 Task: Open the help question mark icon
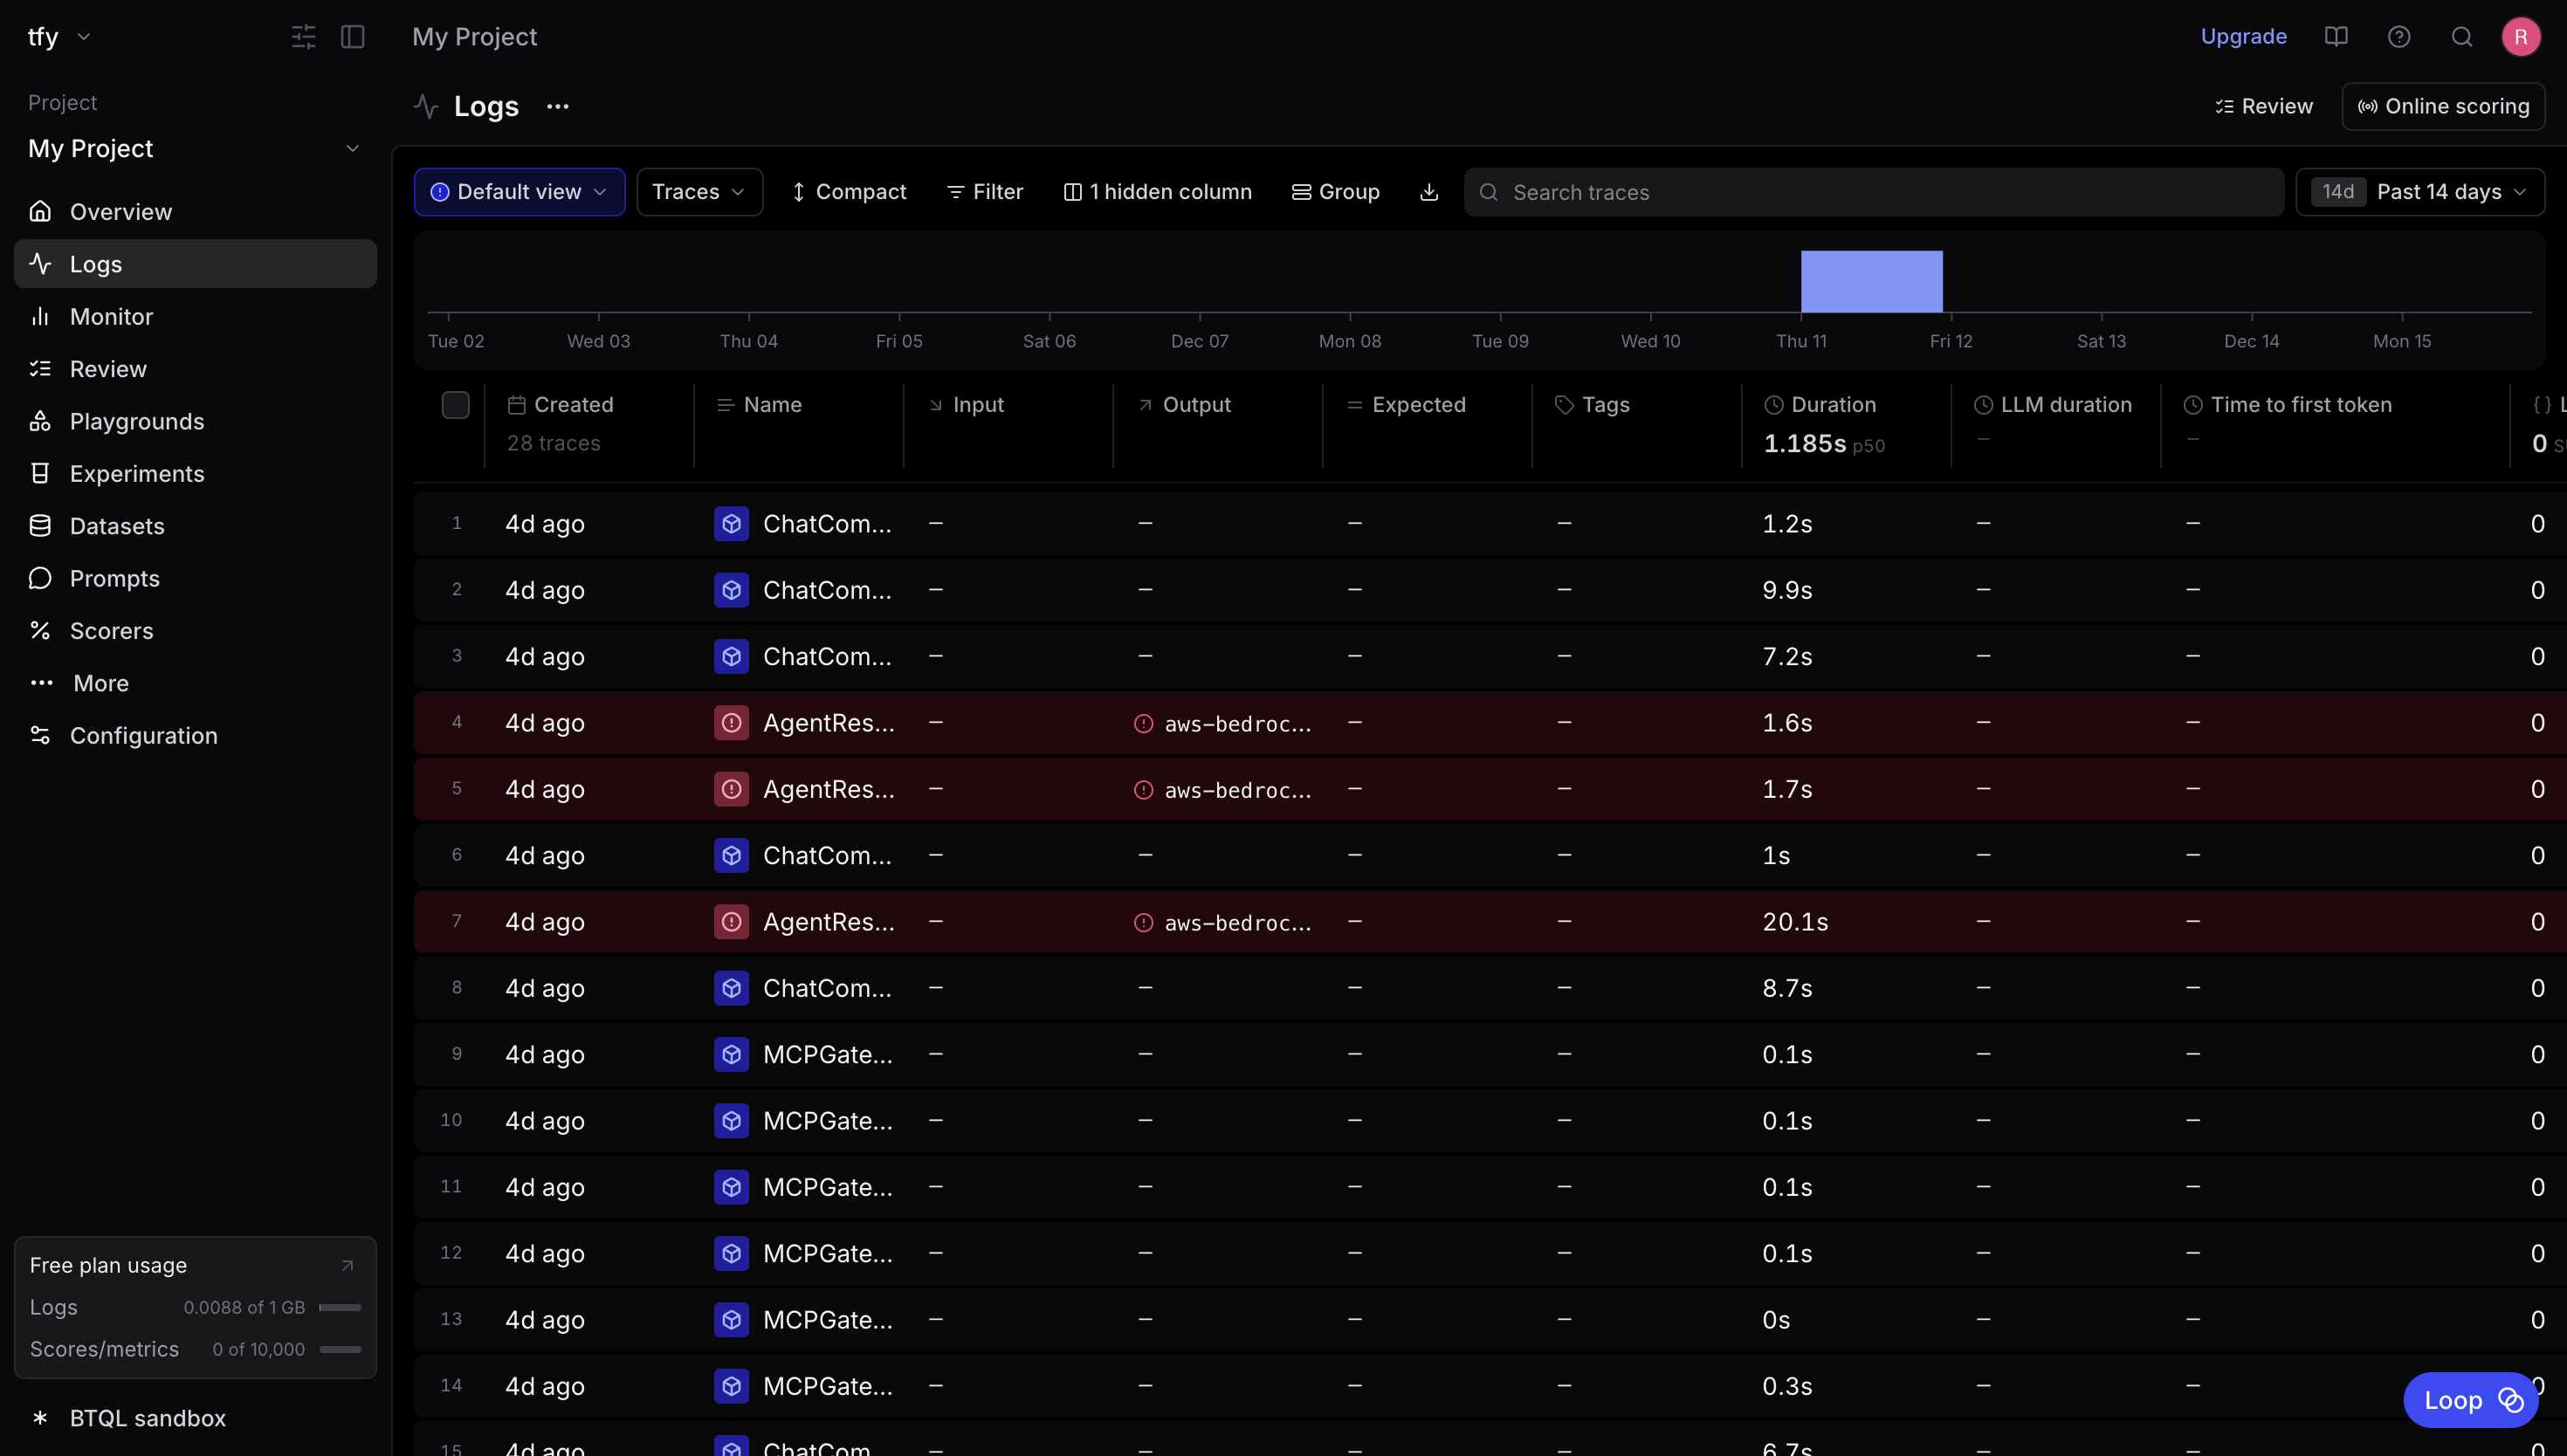(2399, 37)
